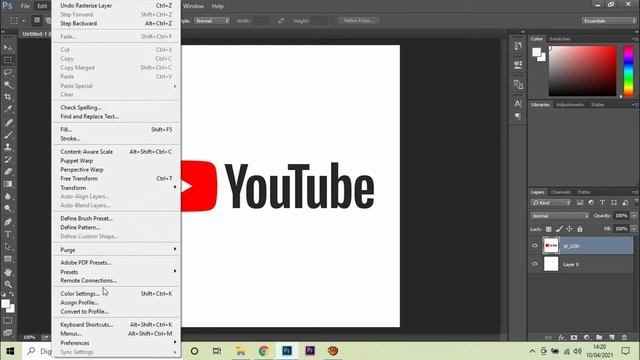
Task: Select the Horizontal Type tool
Action: click(8, 234)
